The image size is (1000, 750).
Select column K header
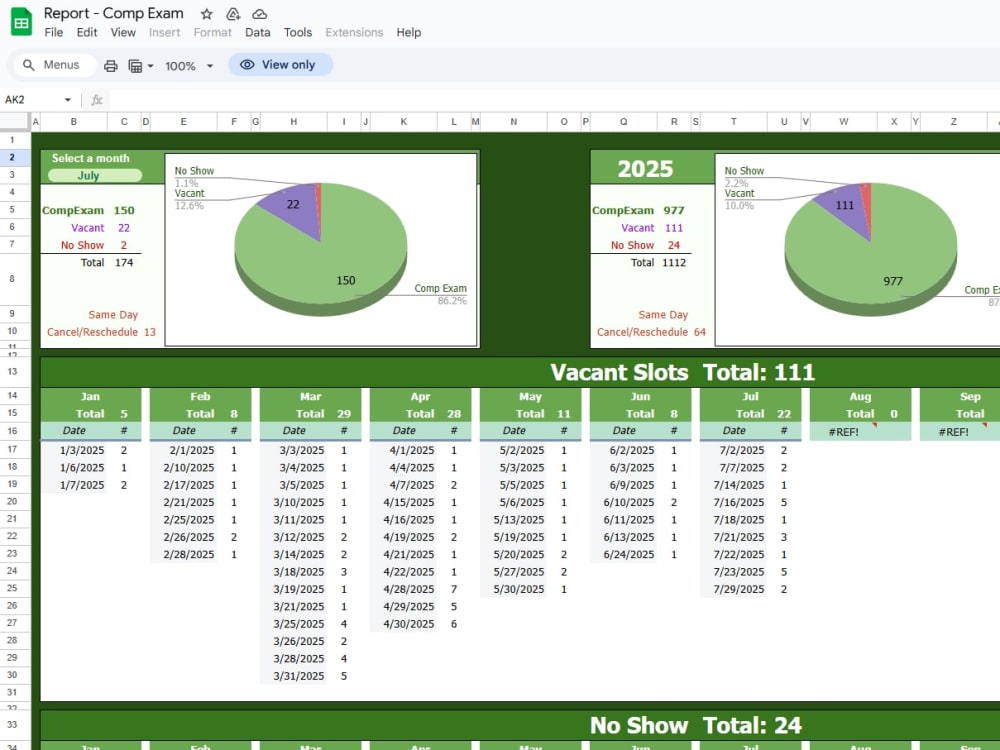point(404,121)
